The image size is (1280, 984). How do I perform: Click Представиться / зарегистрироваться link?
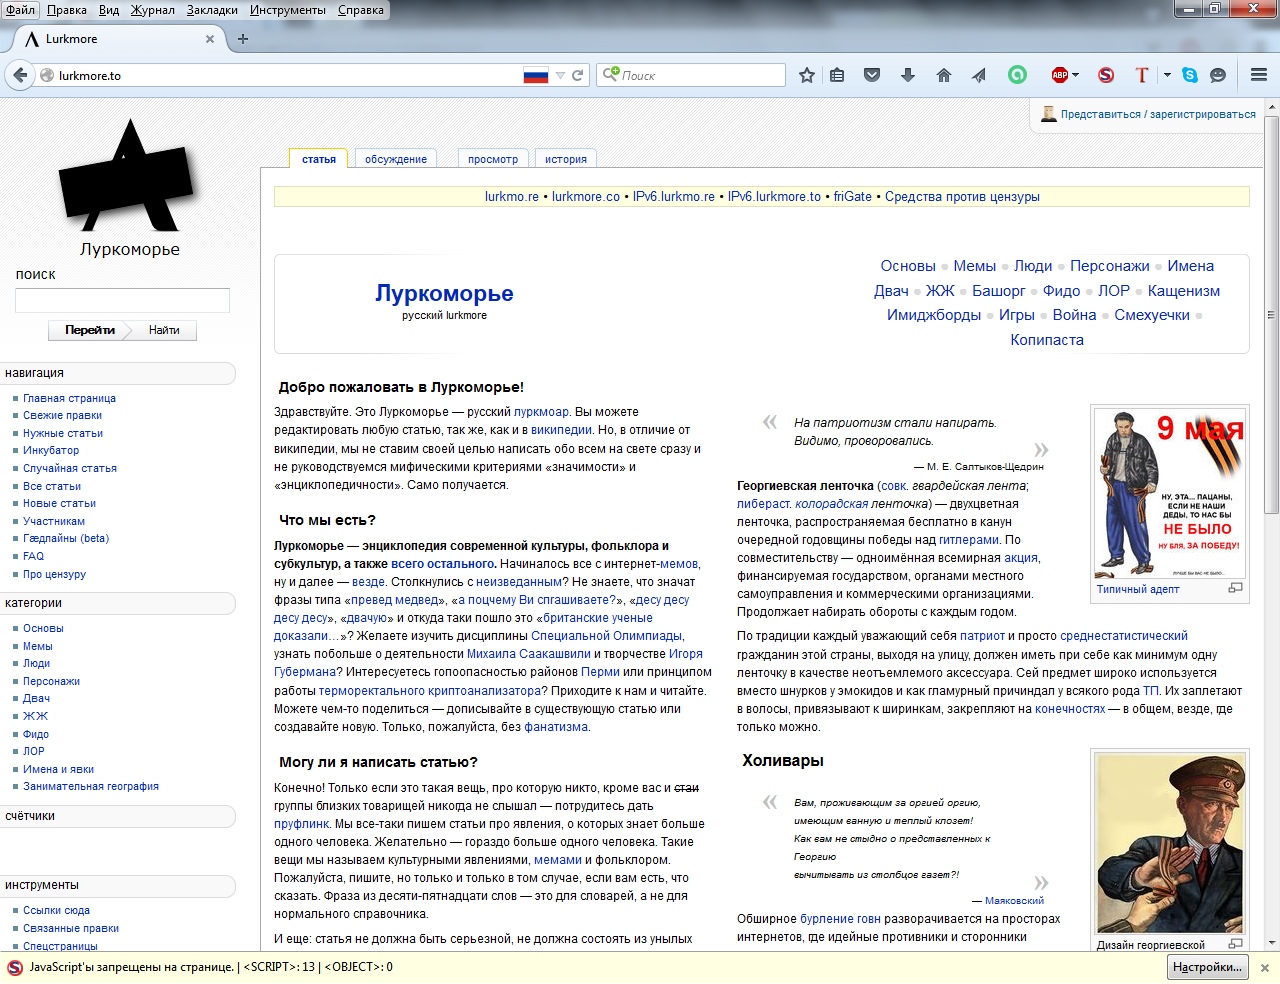[1158, 114]
